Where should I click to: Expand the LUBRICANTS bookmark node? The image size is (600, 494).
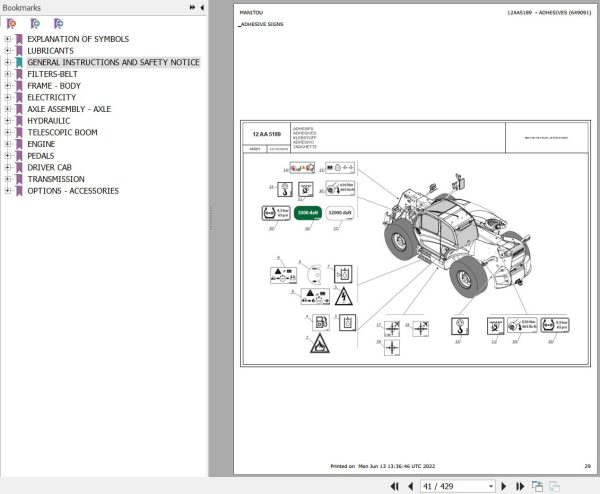7,51
